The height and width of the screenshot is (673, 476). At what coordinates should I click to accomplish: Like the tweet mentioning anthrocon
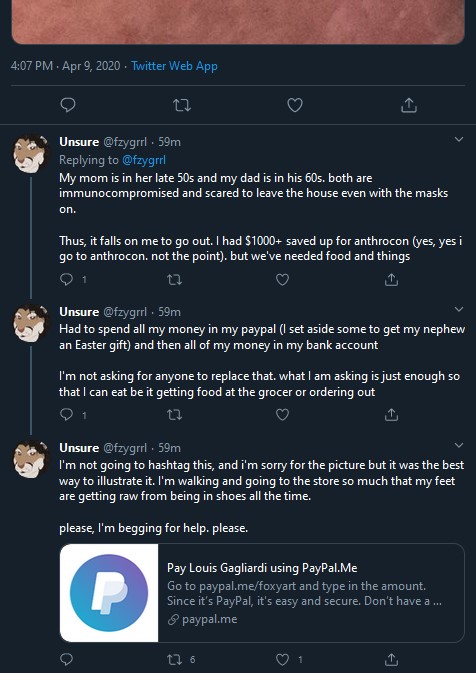click(282, 280)
